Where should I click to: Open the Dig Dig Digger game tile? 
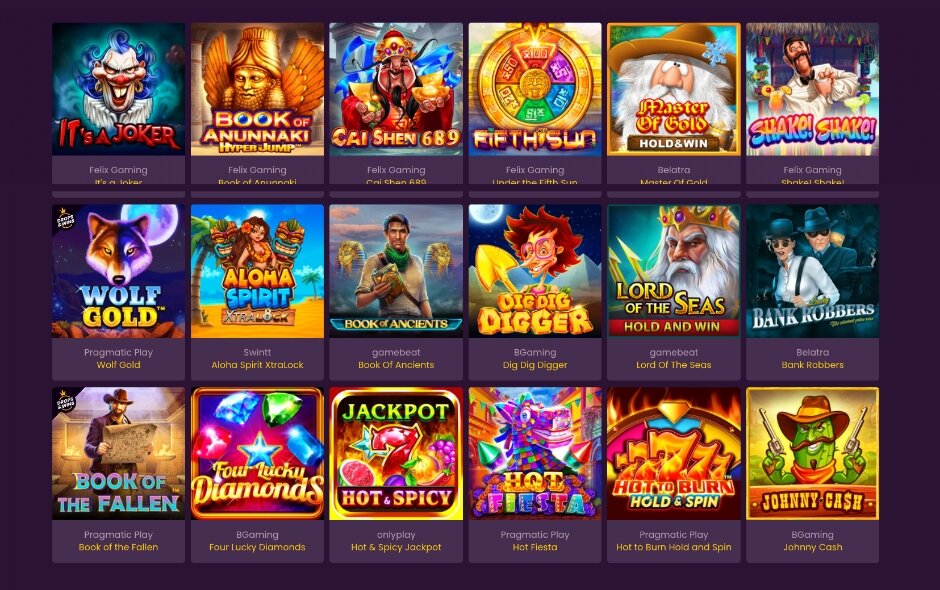535,271
